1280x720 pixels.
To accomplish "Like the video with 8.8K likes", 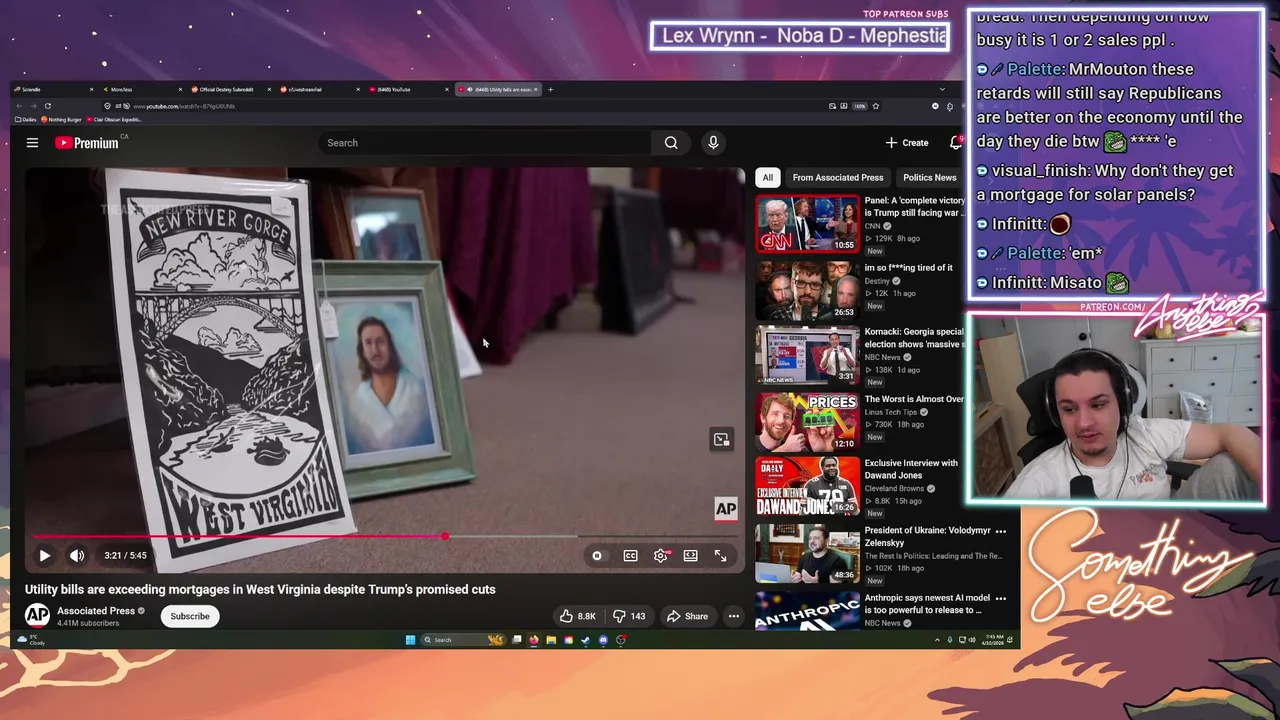I will click(578, 616).
